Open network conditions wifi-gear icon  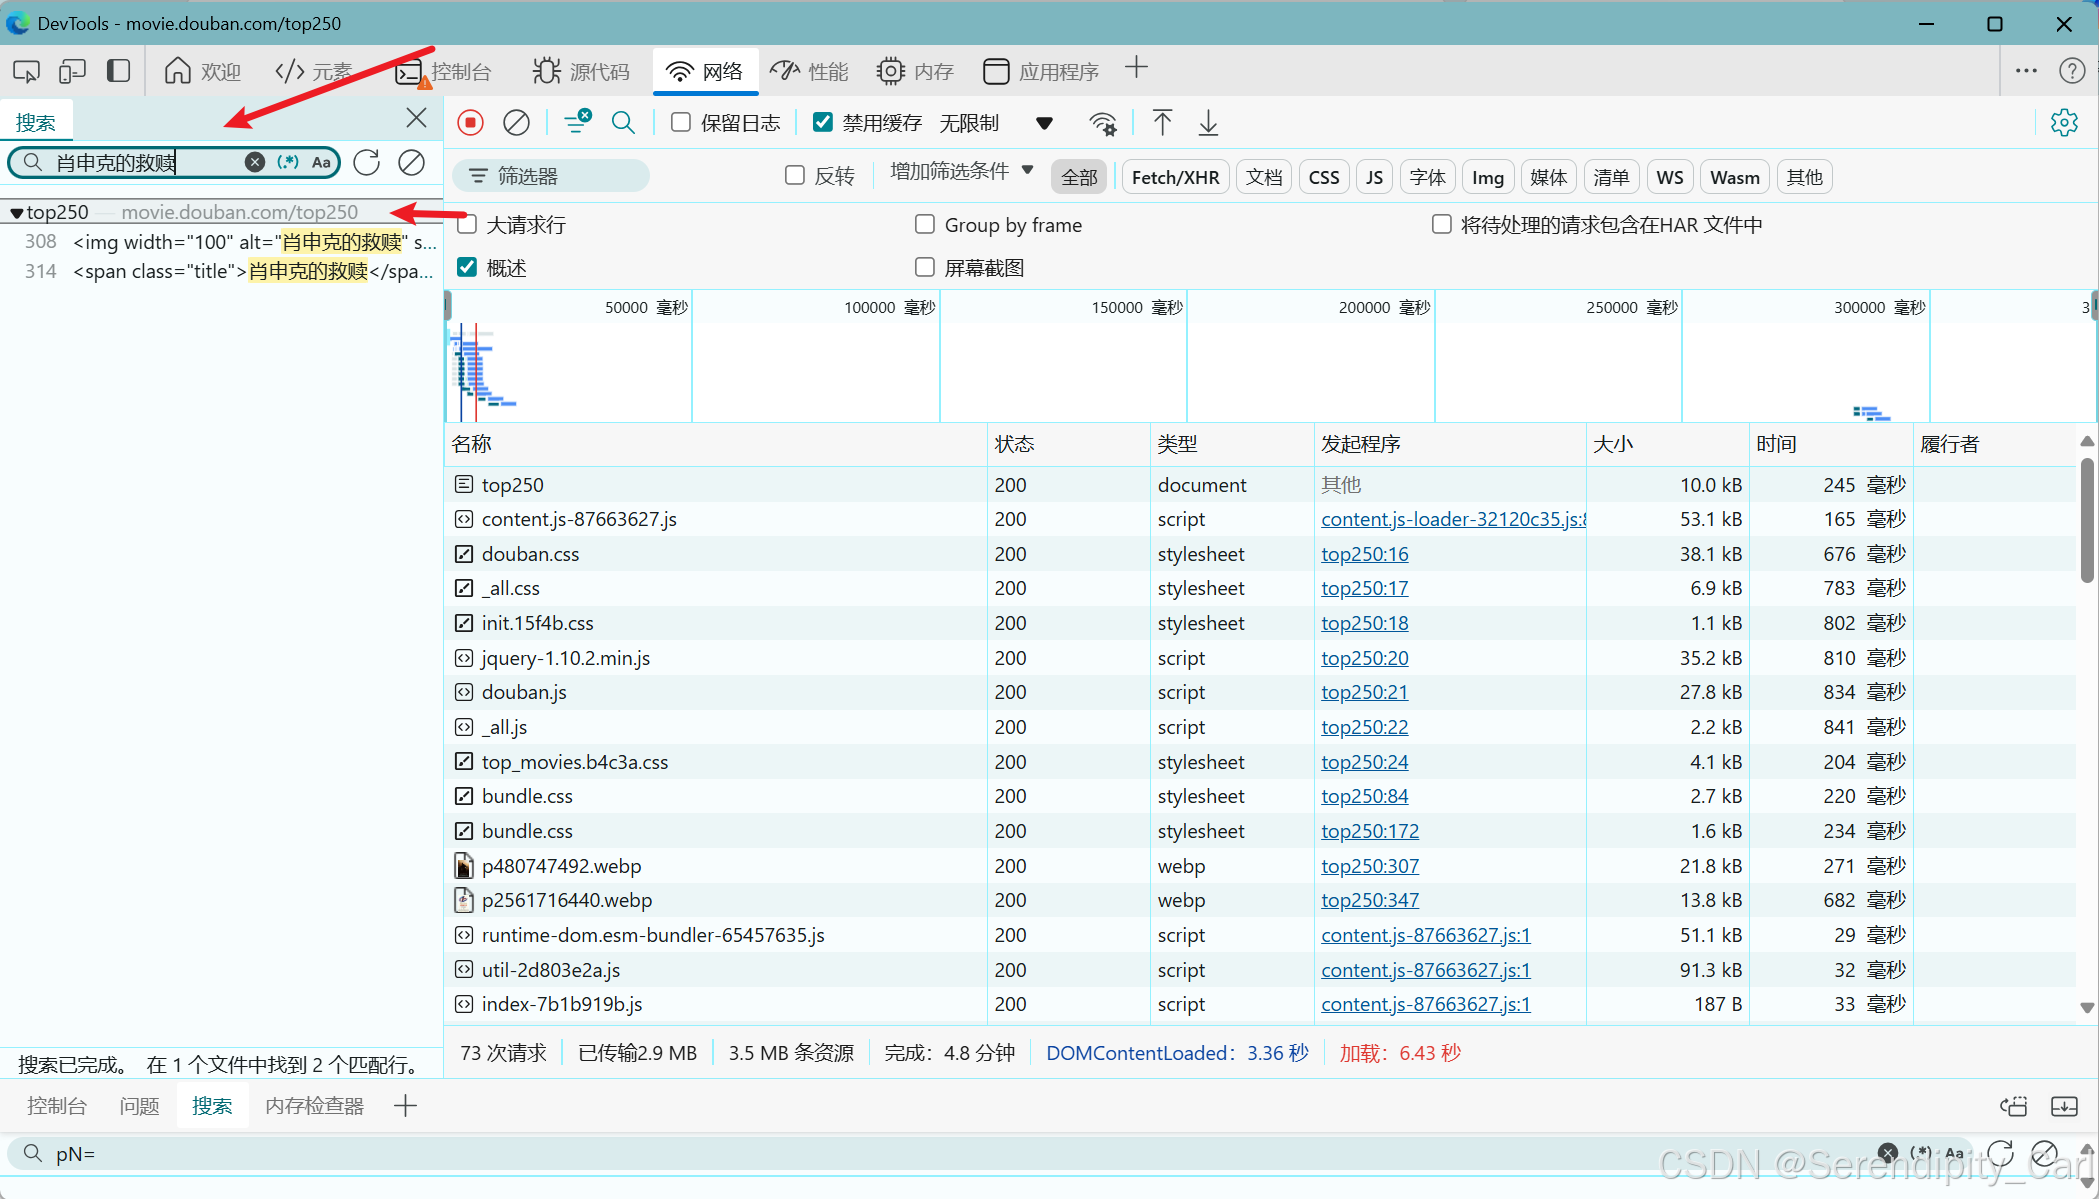coord(1102,124)
